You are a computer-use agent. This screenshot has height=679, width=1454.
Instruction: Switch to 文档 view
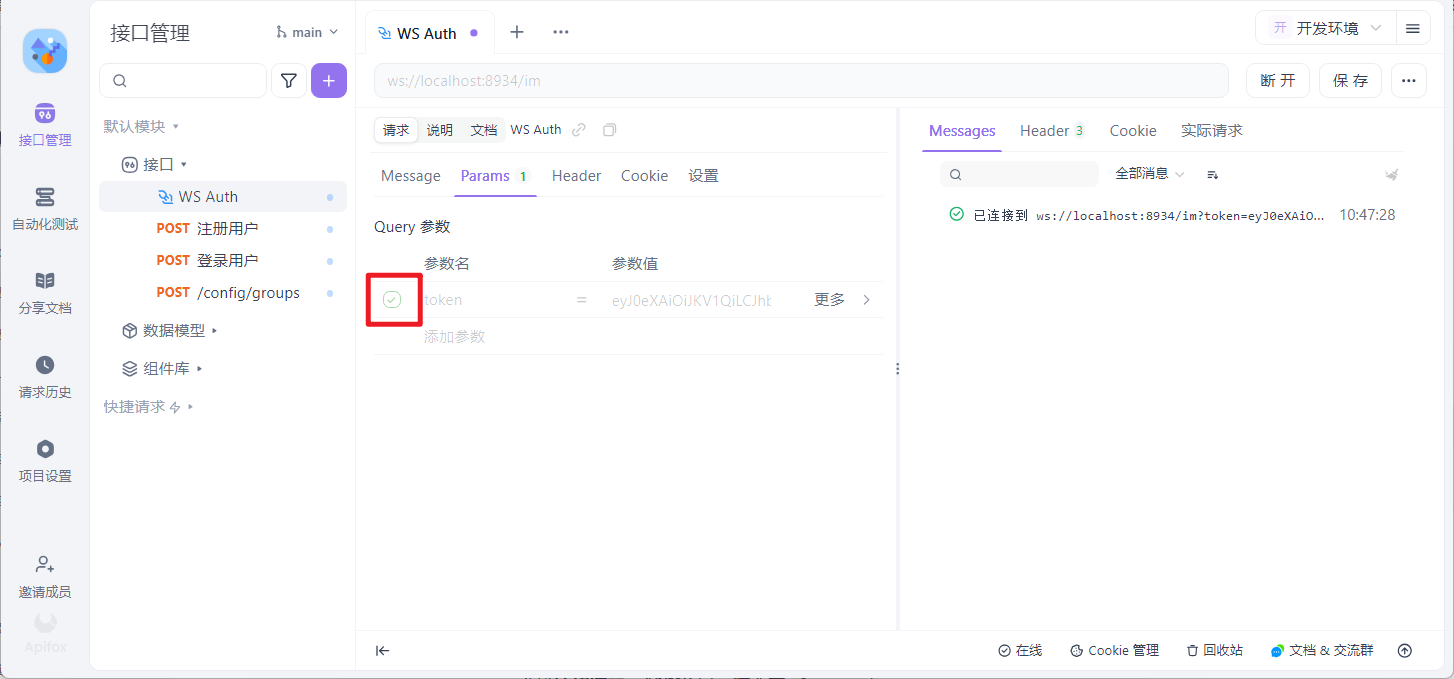coord(483,130)
